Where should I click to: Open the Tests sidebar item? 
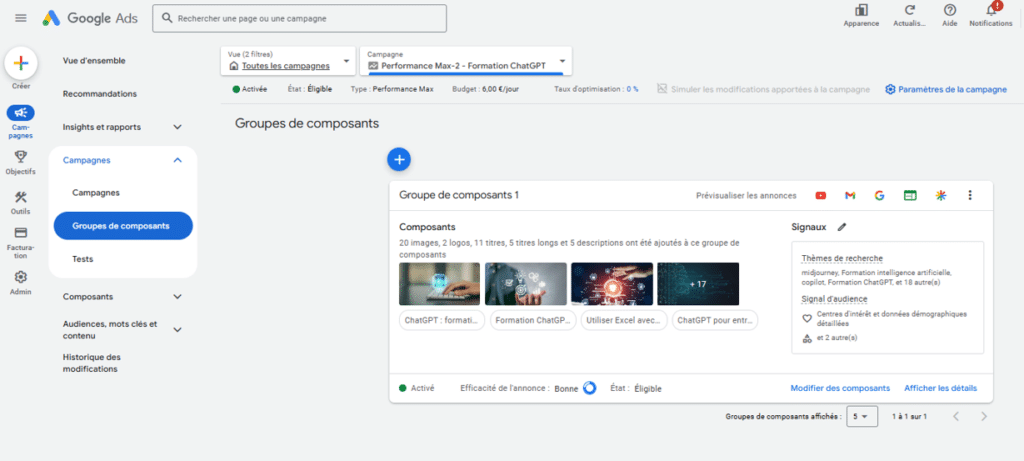click(83, 259)
